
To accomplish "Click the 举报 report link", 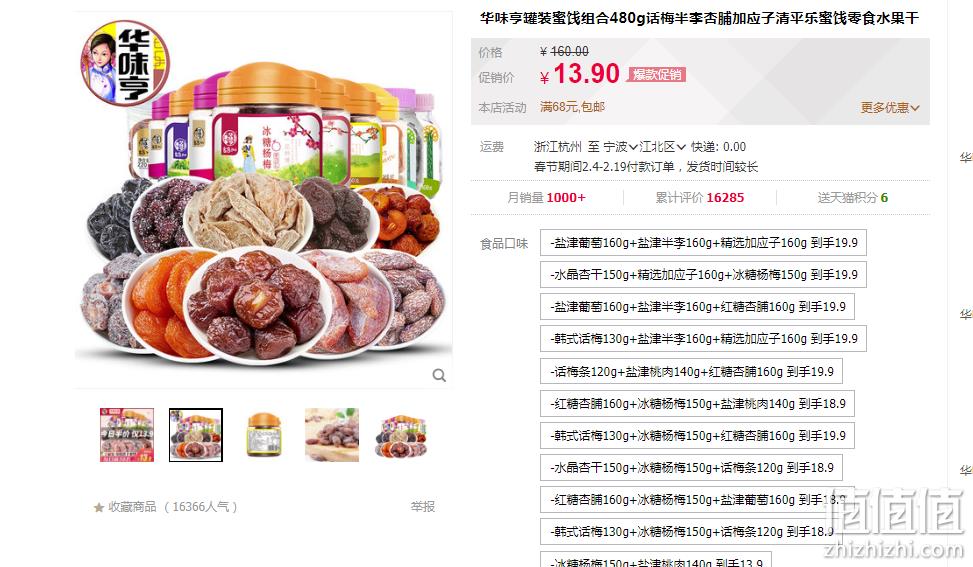I will point(423,507).
